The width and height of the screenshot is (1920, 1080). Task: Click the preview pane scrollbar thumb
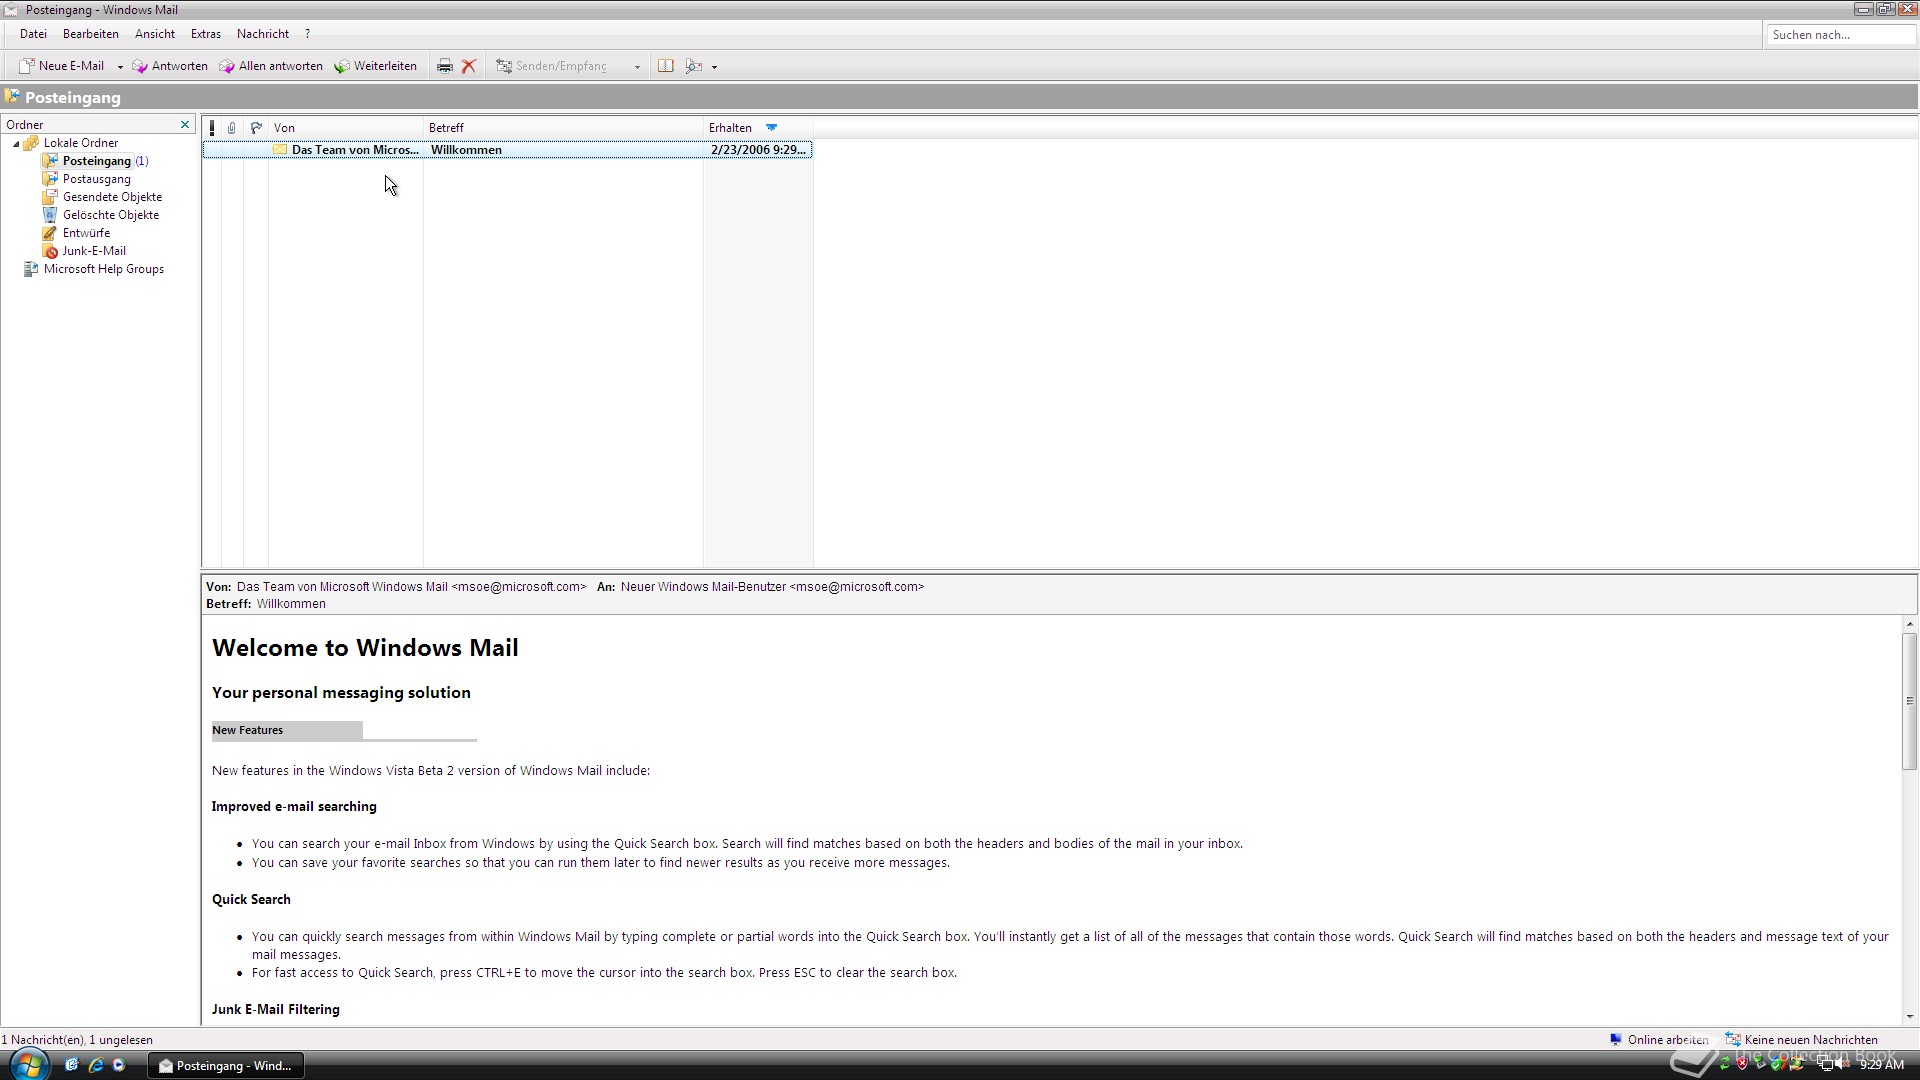(1910, 701)
